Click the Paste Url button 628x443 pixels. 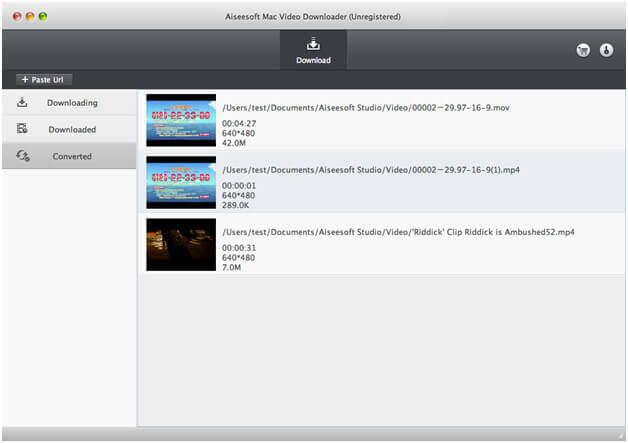coord(44,79)
